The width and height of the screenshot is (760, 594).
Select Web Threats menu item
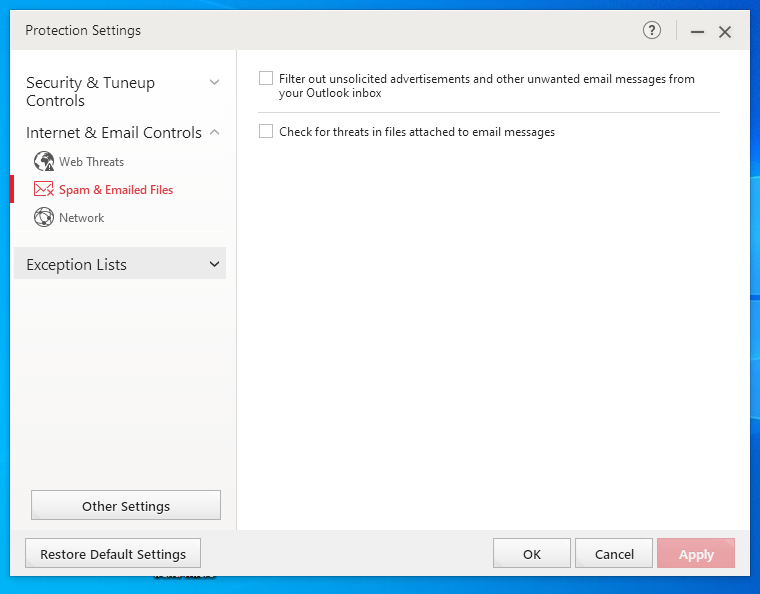91,161
